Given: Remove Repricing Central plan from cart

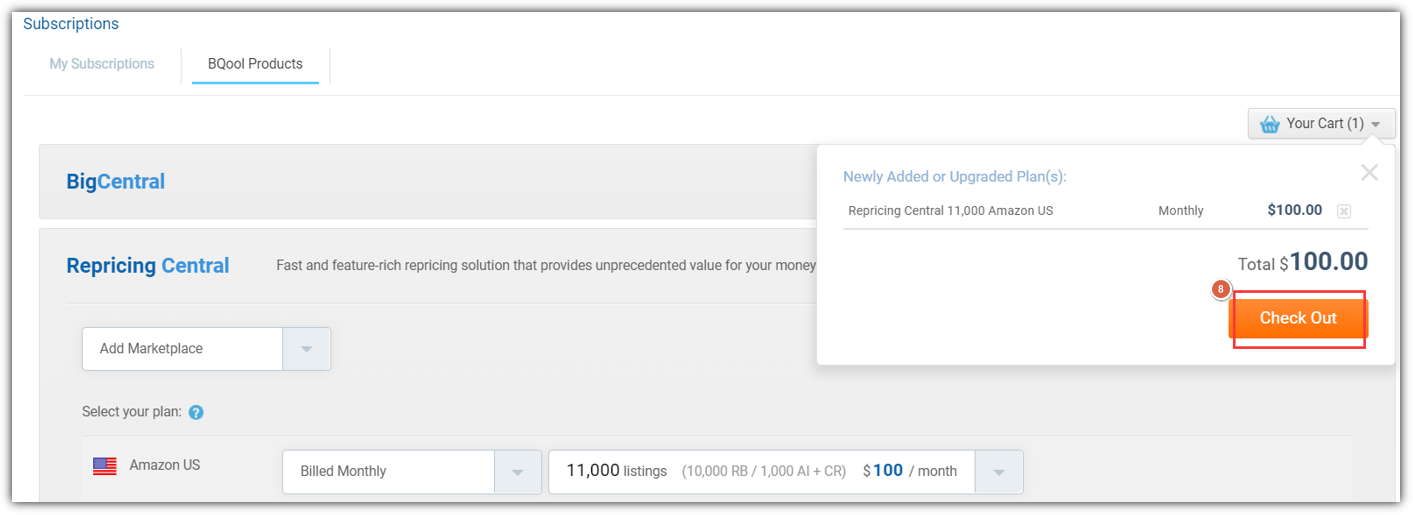Looking at the screenshot, I should [x=1344, y=211].
